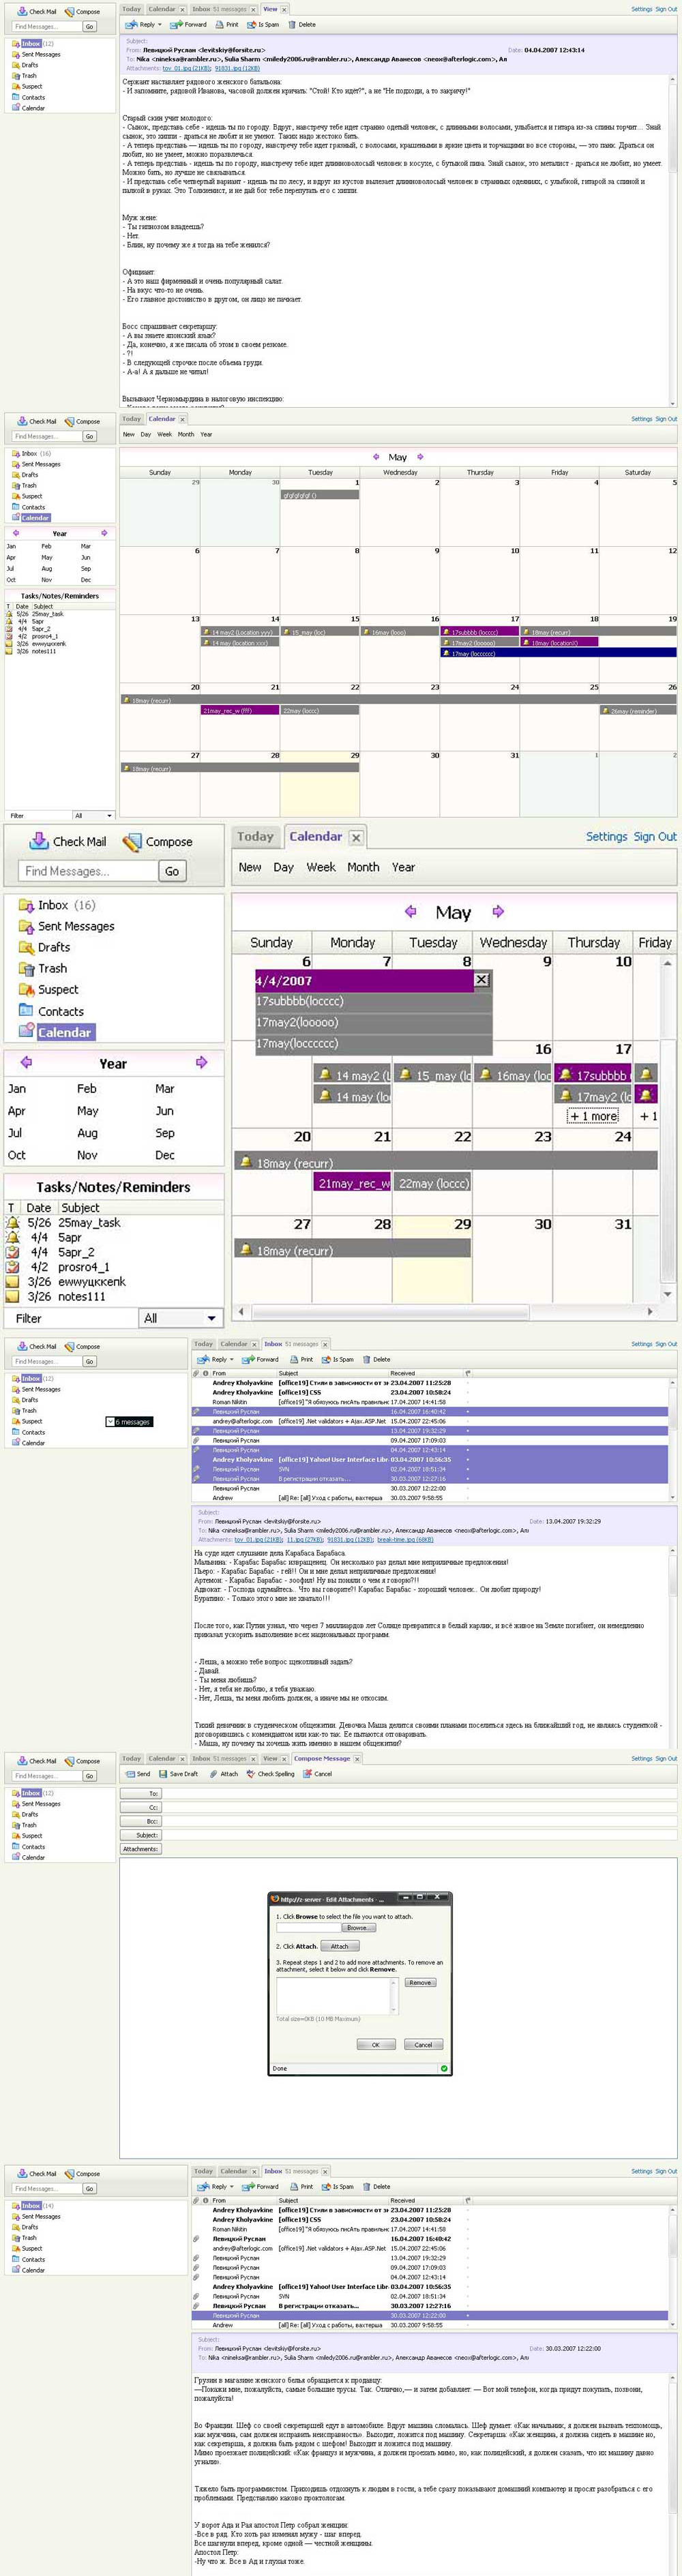Screen dimensions: 682x2576
Task: Open the Reply dropdown arrow in the topmost message view
Action: 160,24
